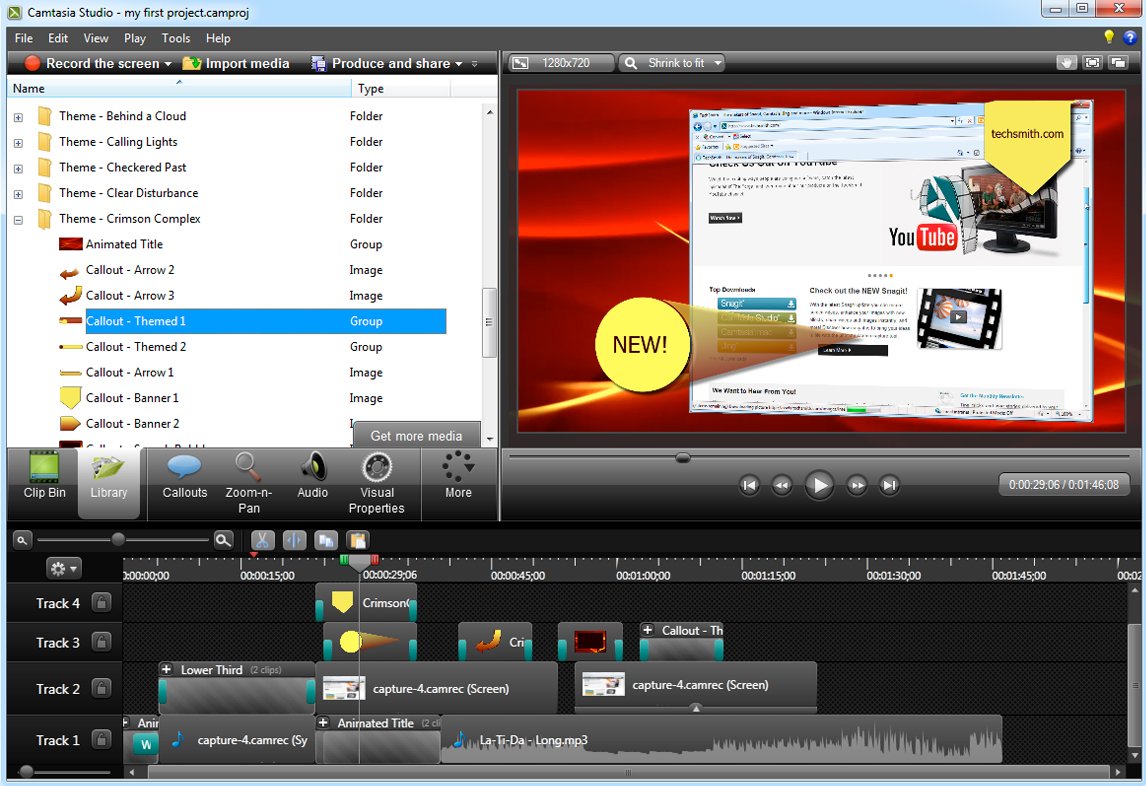Image resolution: width=1146 pixels, height=786 pixels.
Task: Enable pan mode hand icon in preview
Action: click(1066, 63)
